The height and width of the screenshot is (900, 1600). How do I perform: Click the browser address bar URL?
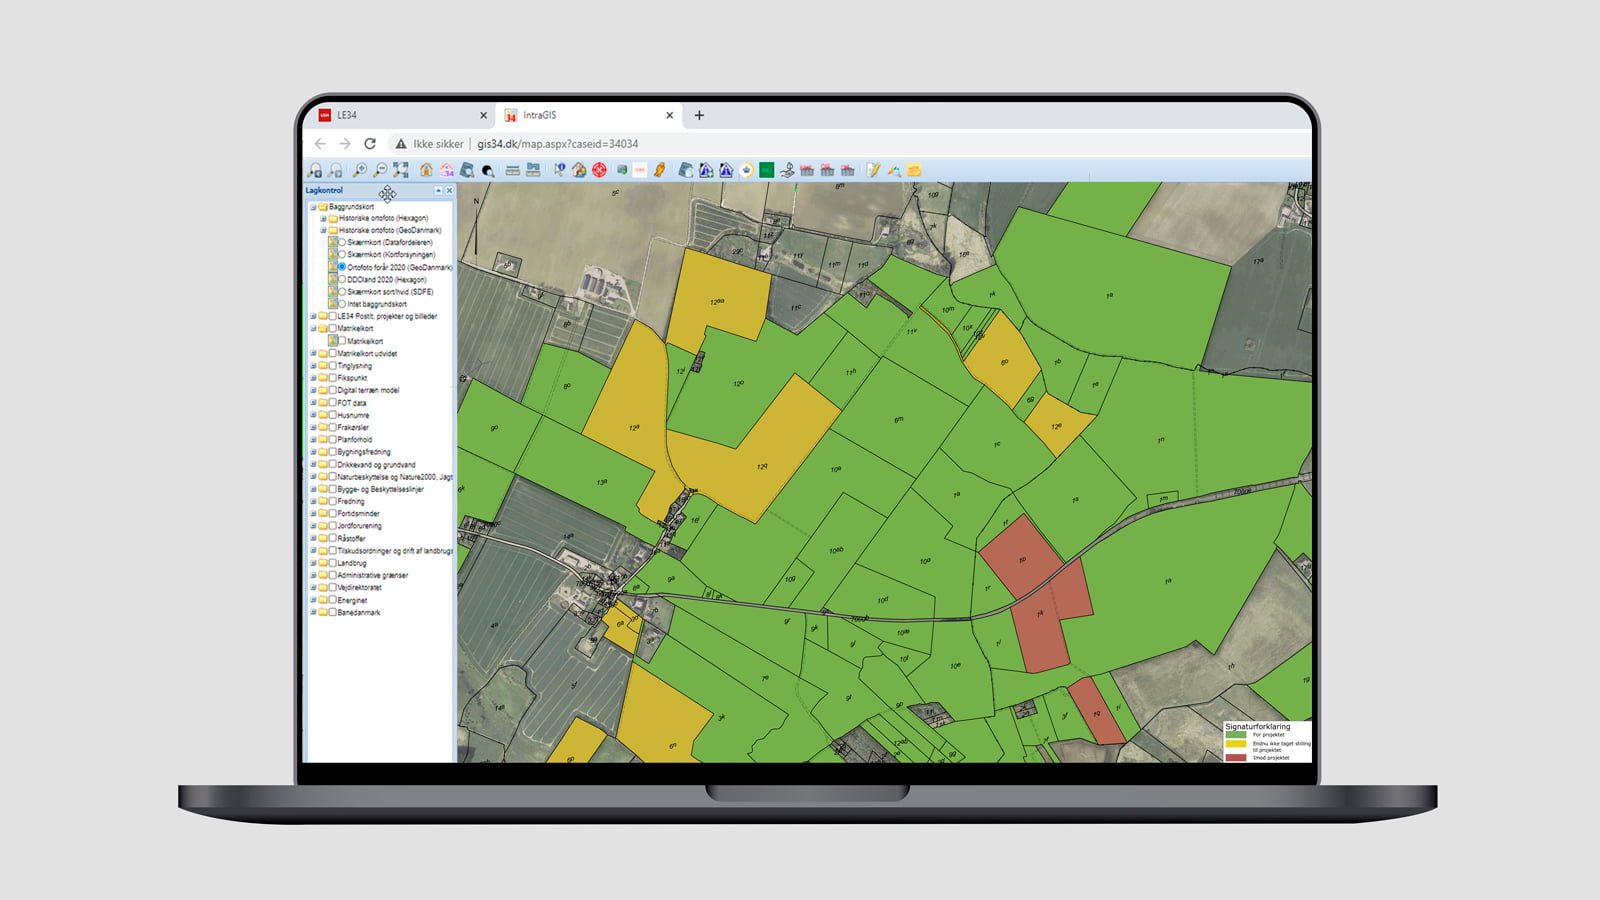(x=557, y=144)
